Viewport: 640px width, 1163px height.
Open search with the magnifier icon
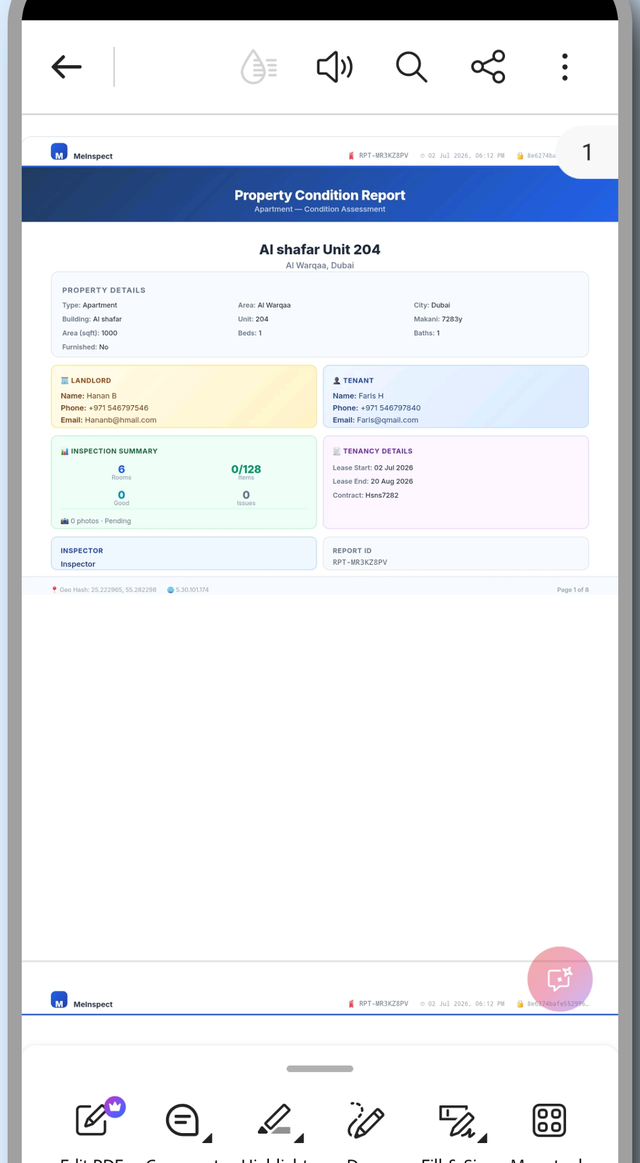411,67
